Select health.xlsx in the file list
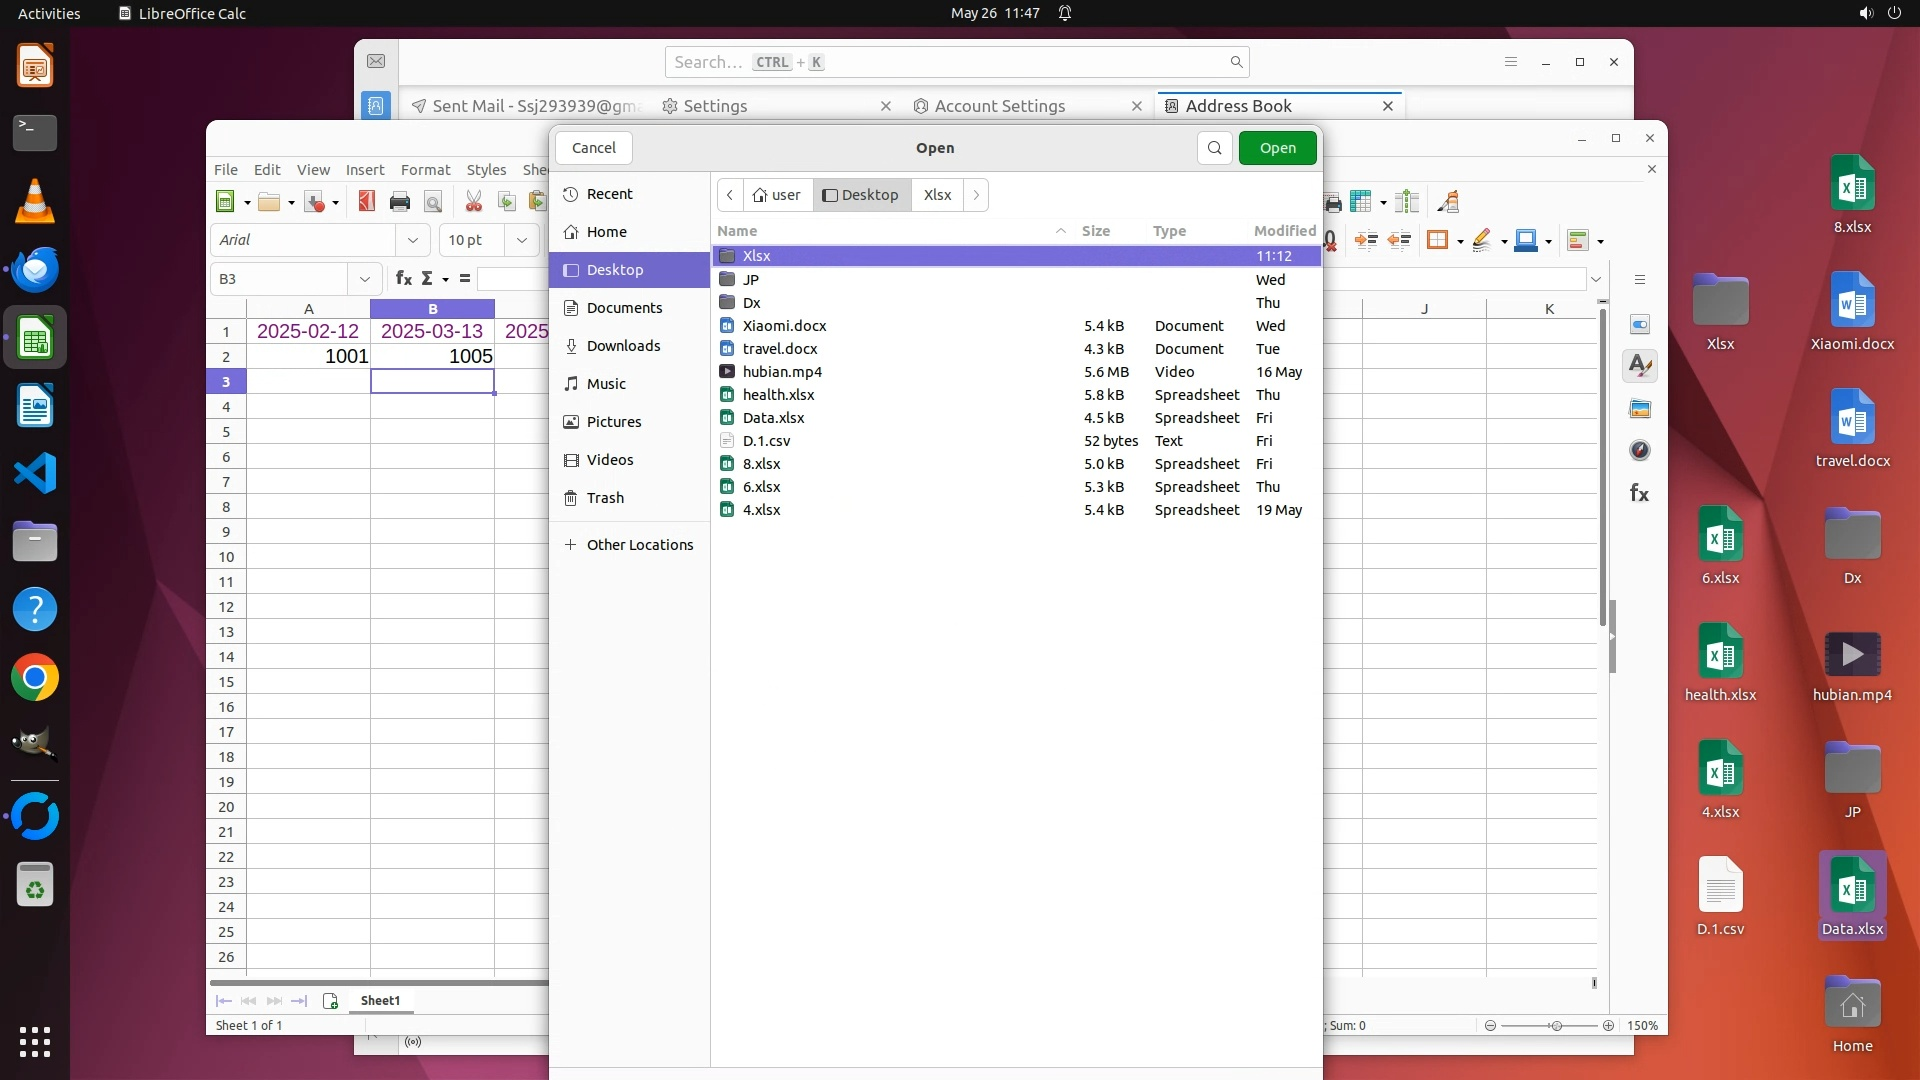This screenshot has height=1080, width=1920. pos(778,395)
